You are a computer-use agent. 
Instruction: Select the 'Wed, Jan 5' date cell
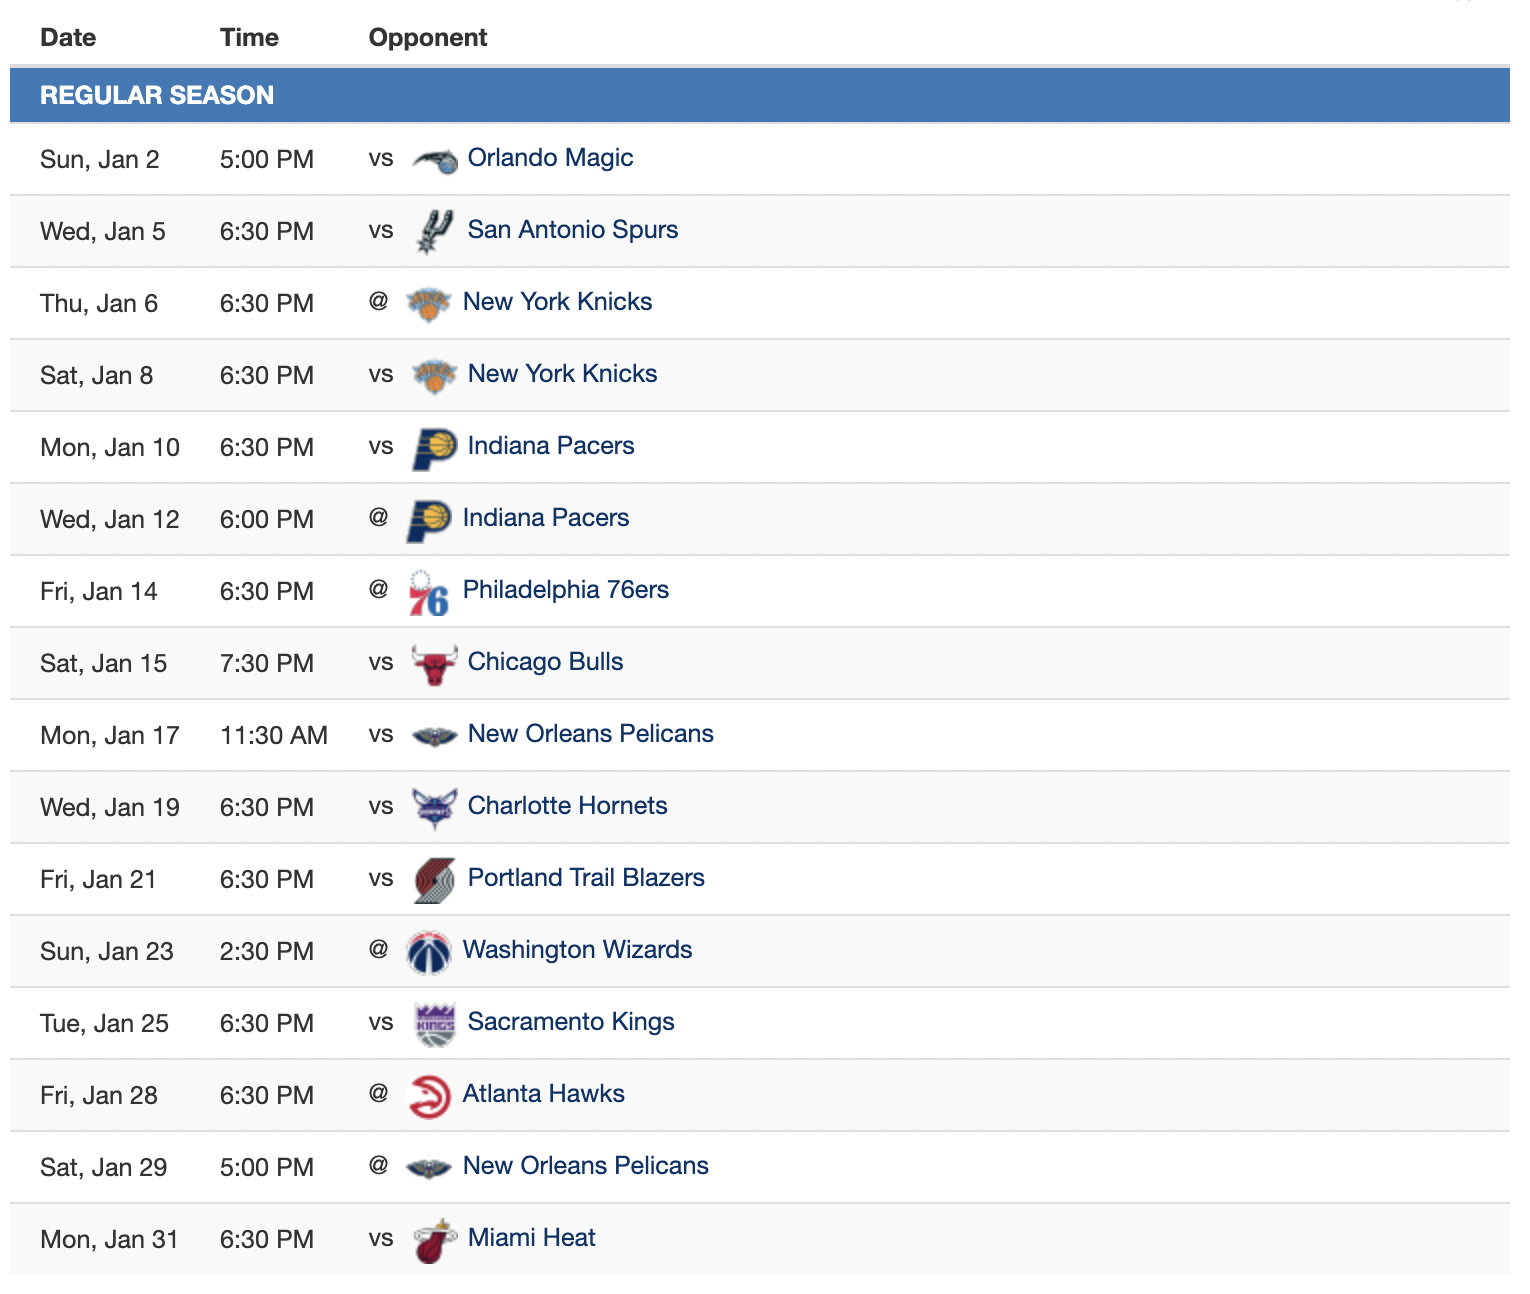pyautogui.click(x=103, y=232)
